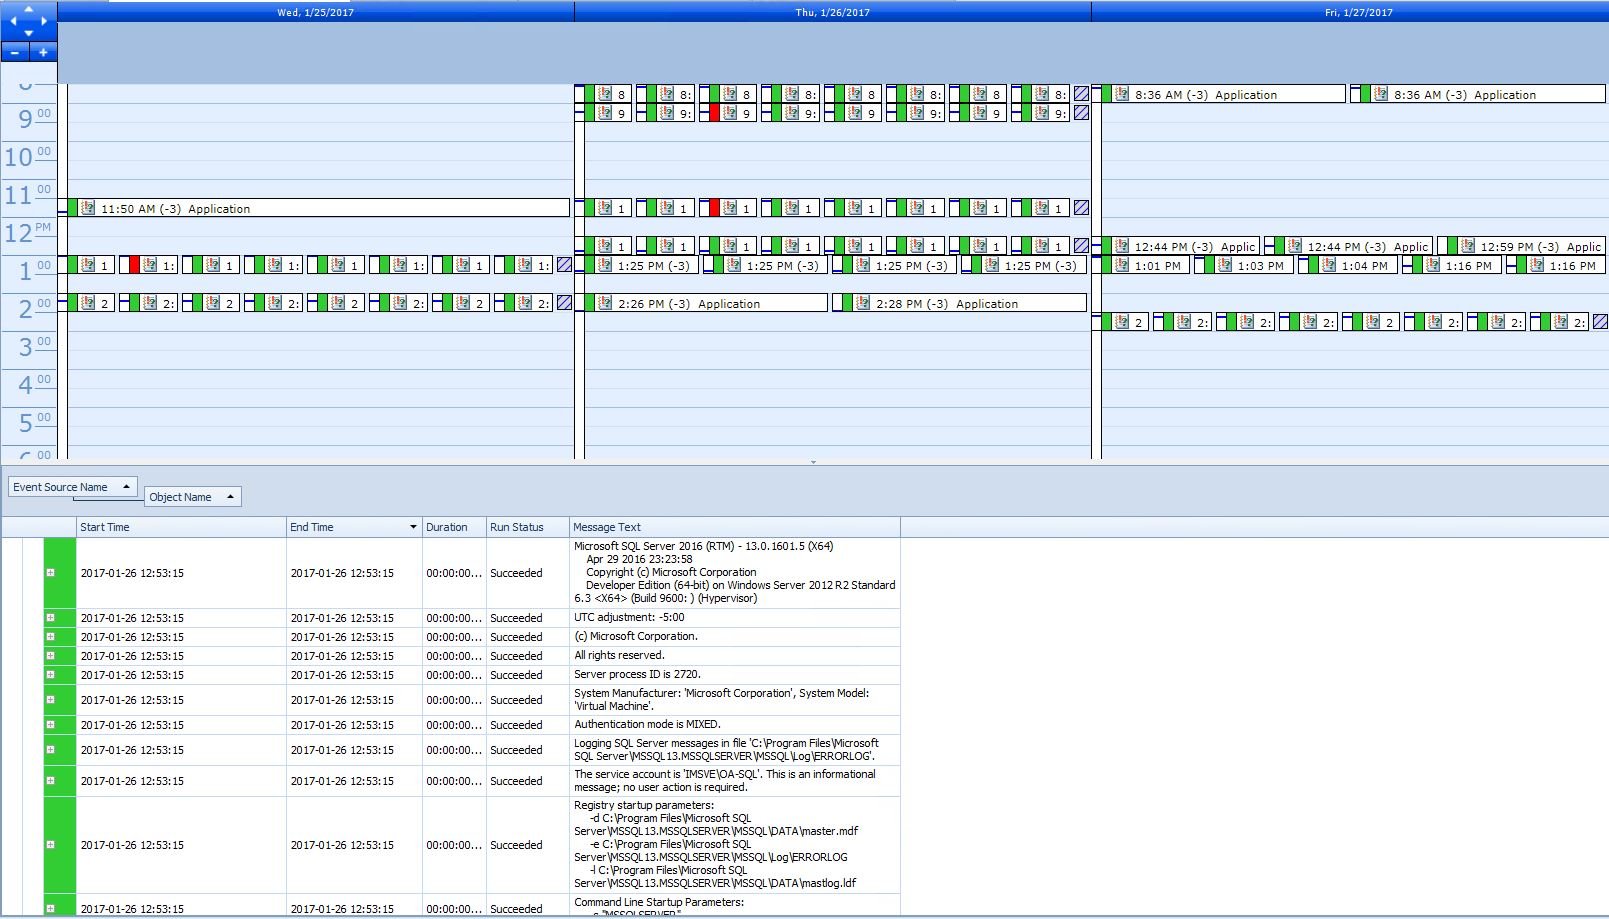
Task: Show more Thursday 9 AM events via hatched box
Action: coord(1081,113)
